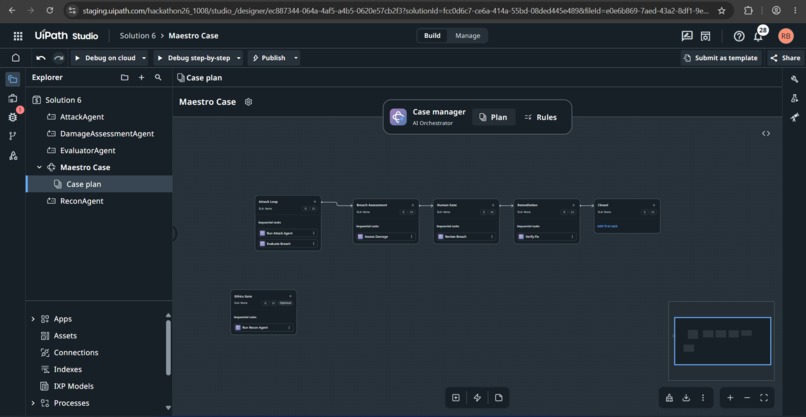
Task: Zoom in on the canvas
Action: point(730,398)
